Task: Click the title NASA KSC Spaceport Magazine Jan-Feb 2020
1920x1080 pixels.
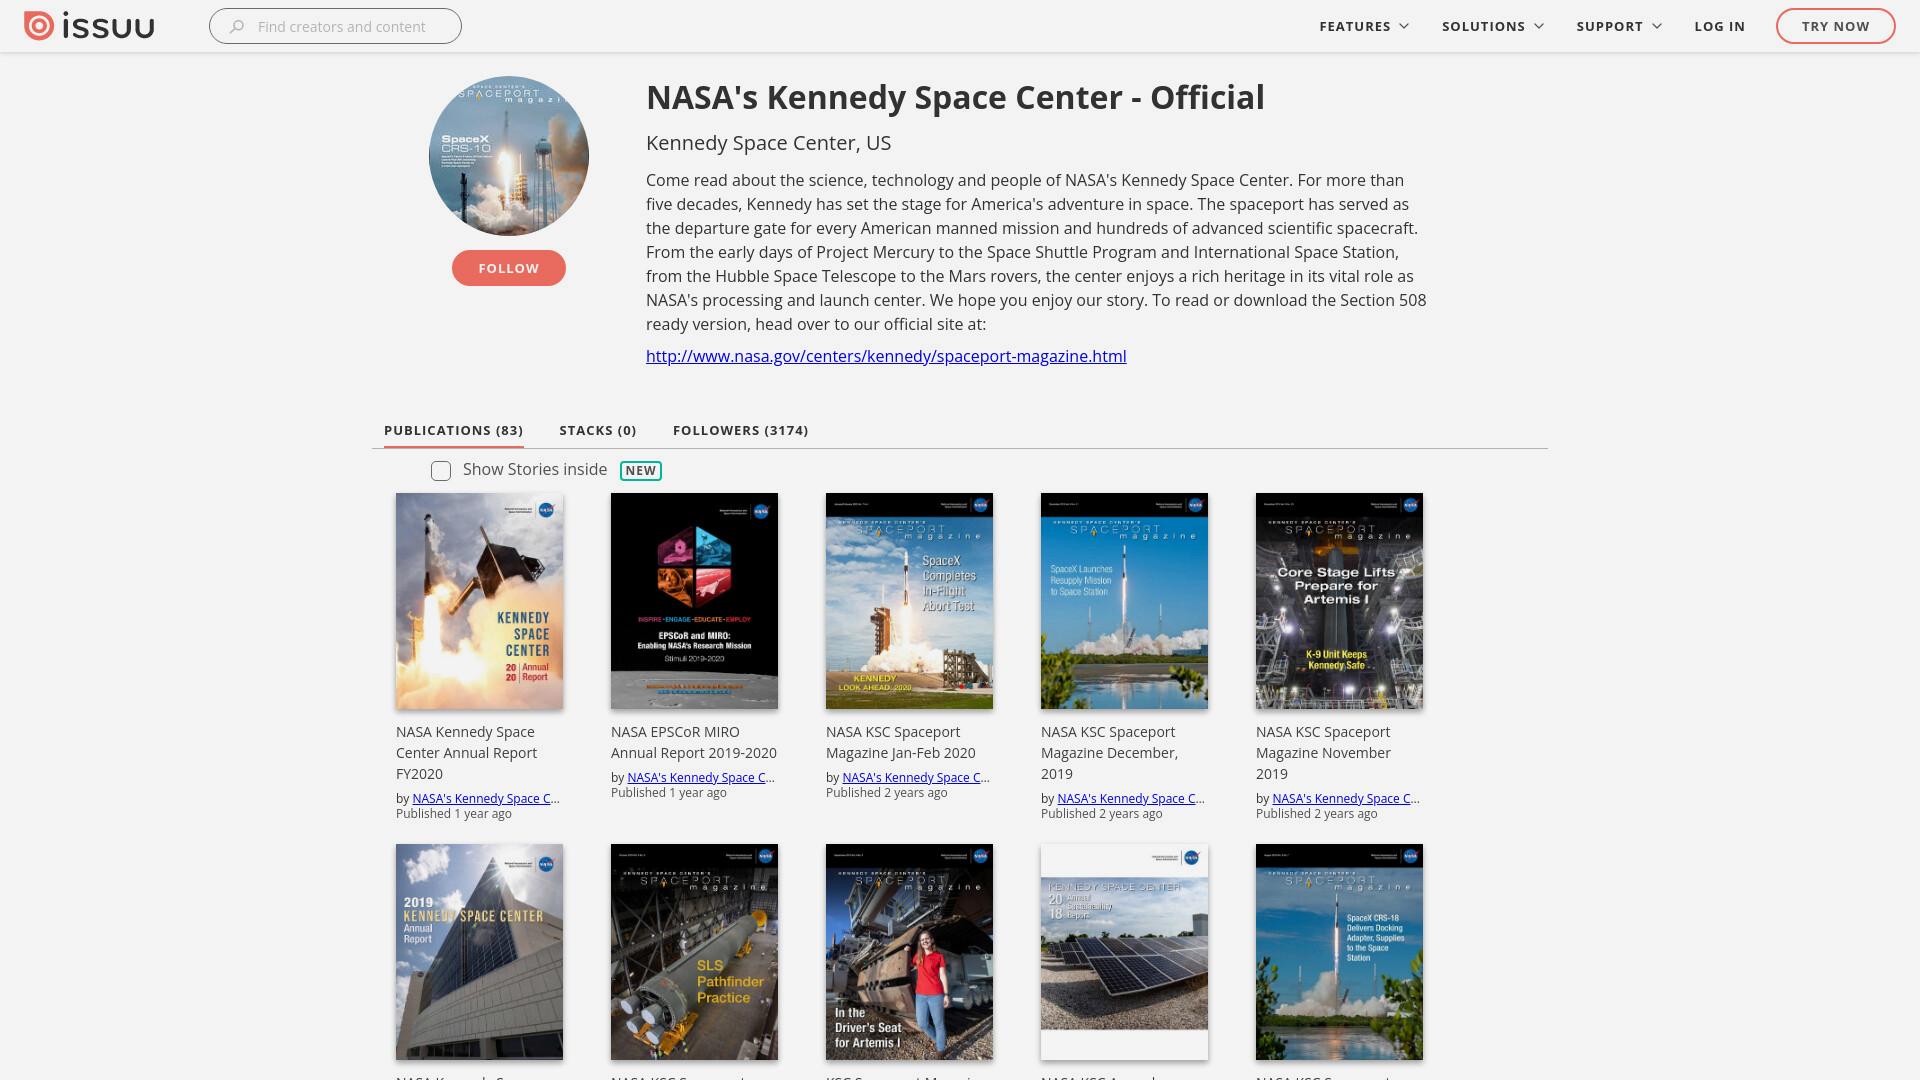Action: 901,742
